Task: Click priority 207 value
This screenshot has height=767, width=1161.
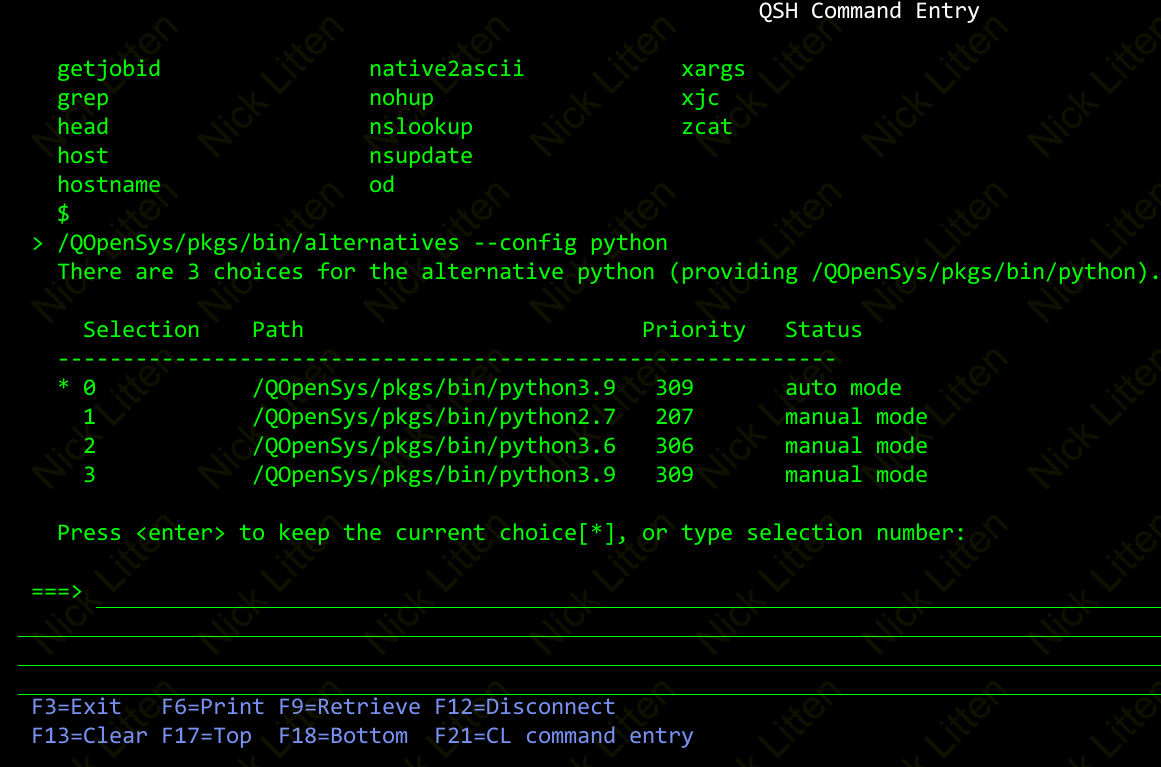Action: (675, 416)
